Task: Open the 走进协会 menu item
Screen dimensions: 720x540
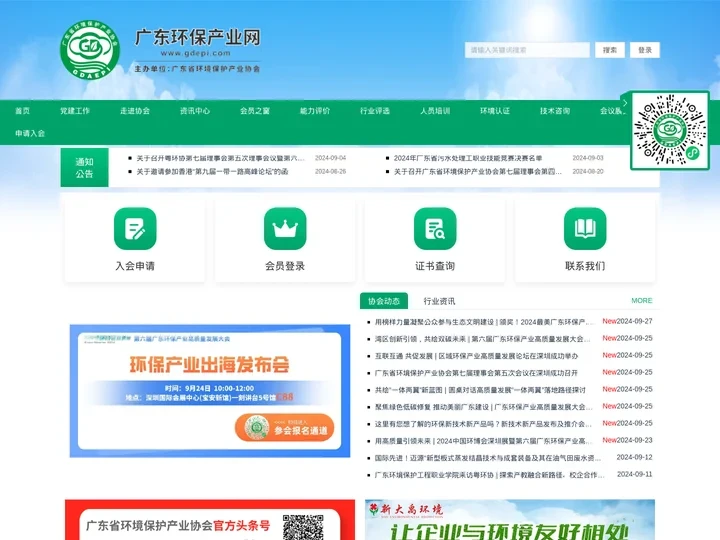Action: click(x=135, y=111)
